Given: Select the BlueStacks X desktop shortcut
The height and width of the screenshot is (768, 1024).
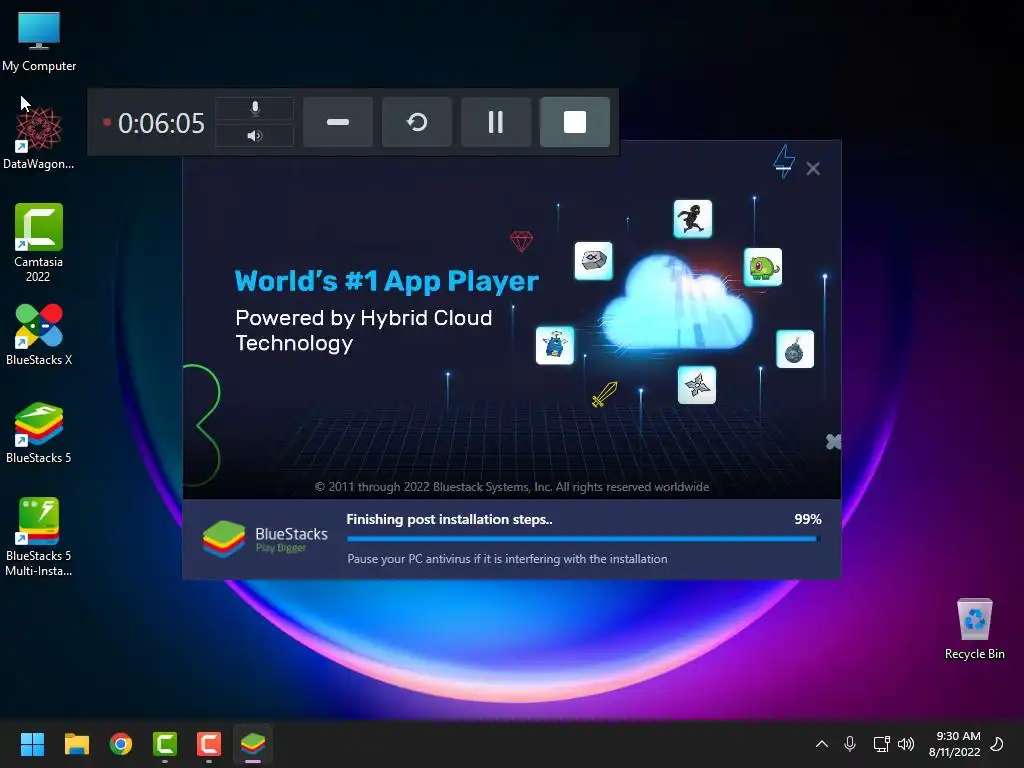Looking at the screenshot, I should [39, 334].
